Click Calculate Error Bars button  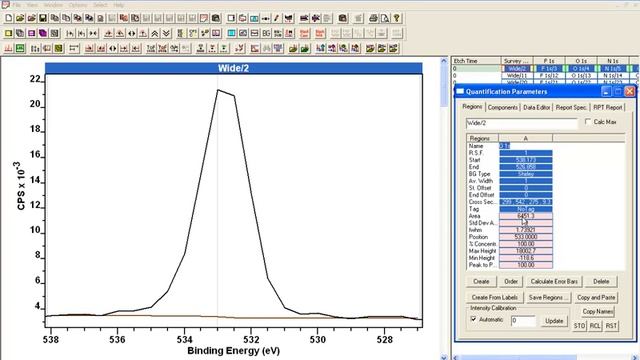[554, 281]
